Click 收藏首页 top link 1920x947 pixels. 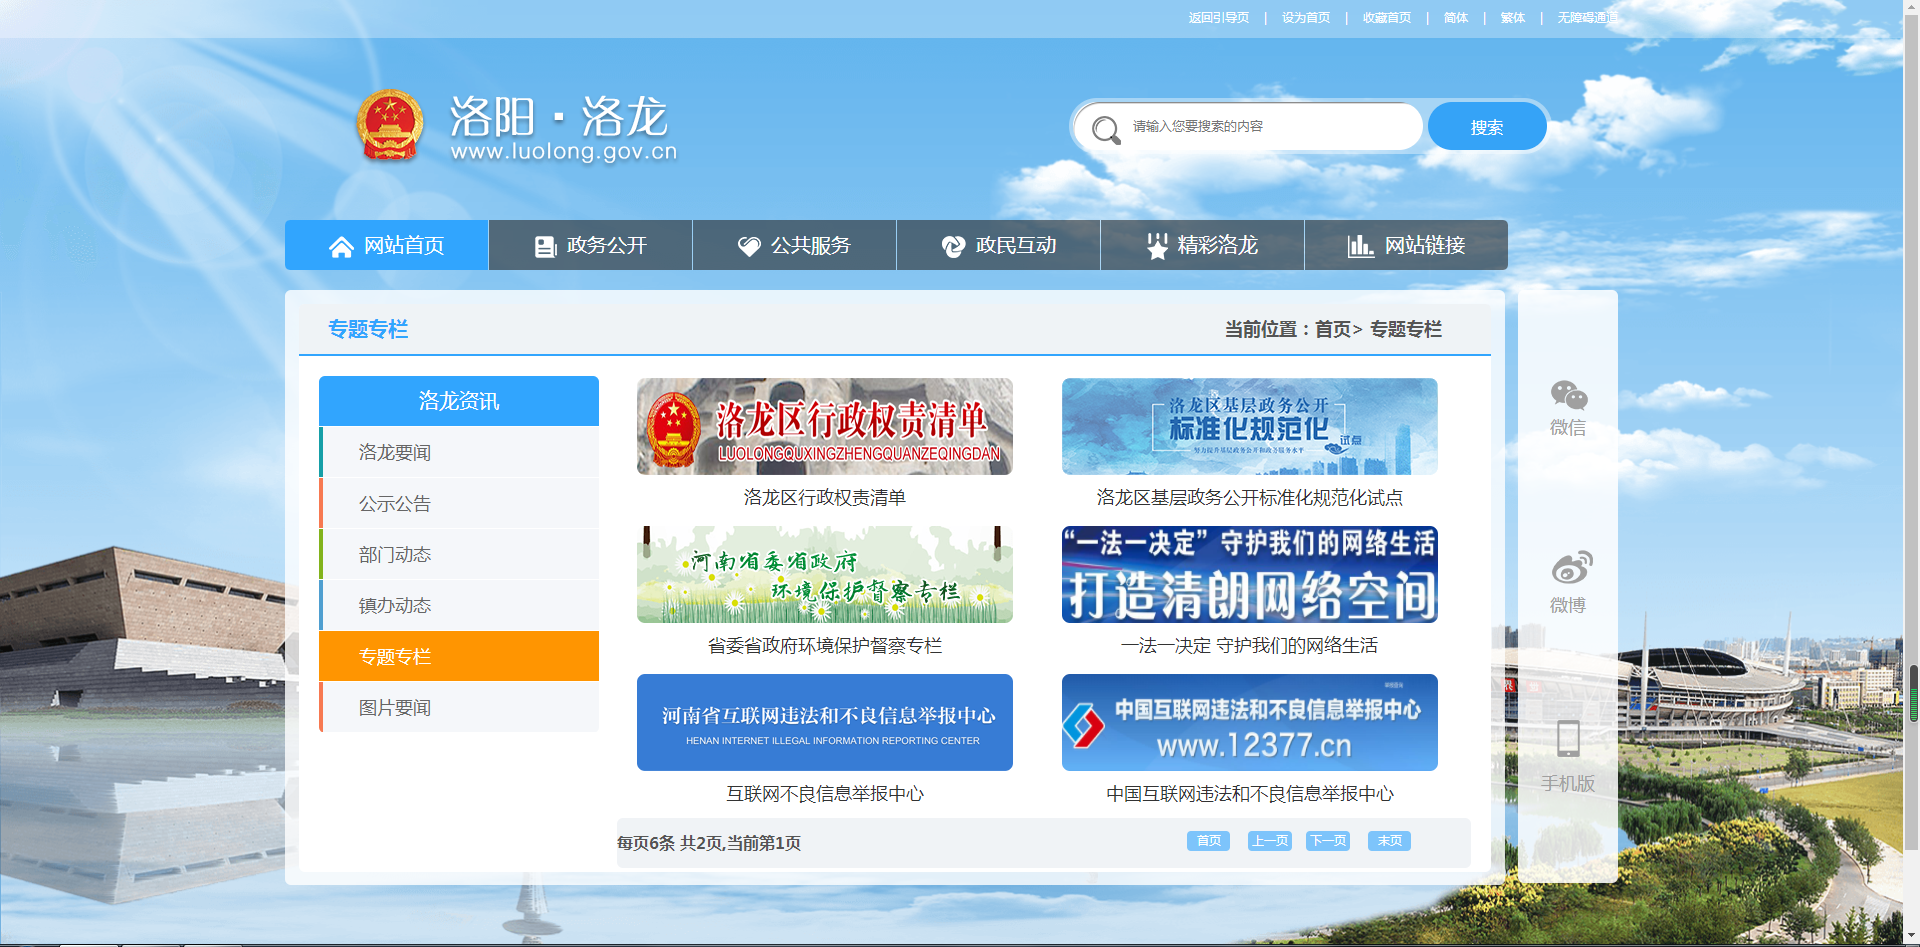pos(1387,18)
